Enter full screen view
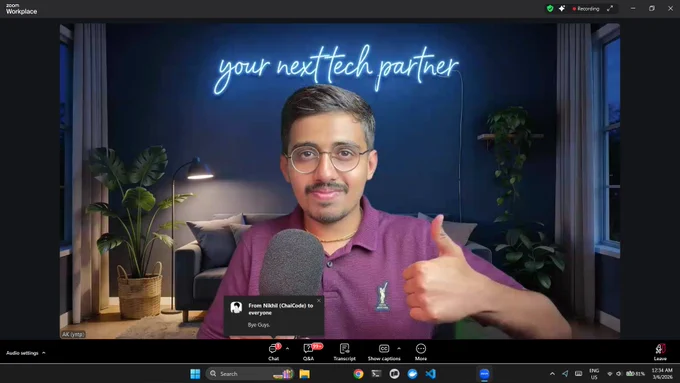680x383 pixels. (610, 8)
